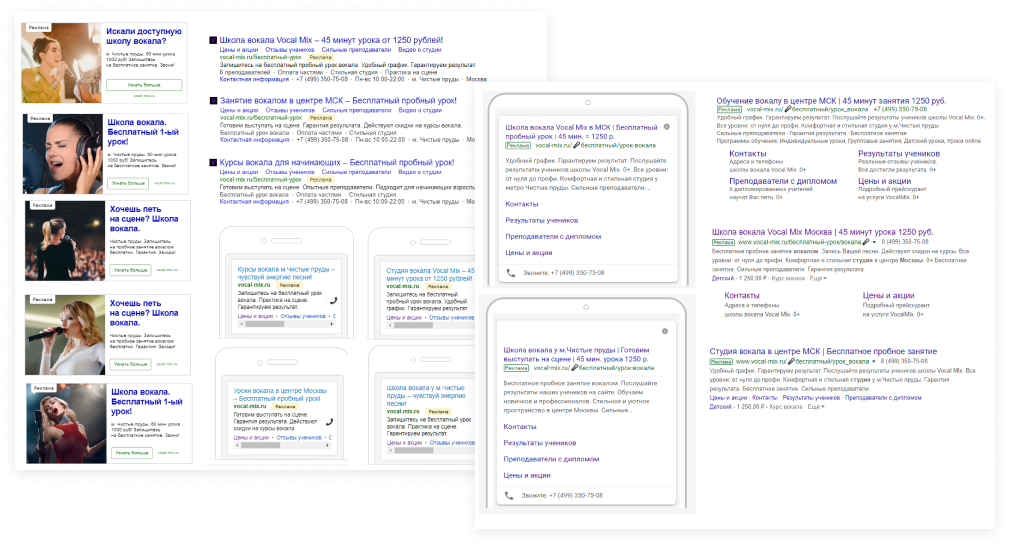The height and width of the screenshot is (547, 1010).
Task: Click 'Детский' under 'Школа вокала Vocal Mix Москва' ad
Action: 722,278
